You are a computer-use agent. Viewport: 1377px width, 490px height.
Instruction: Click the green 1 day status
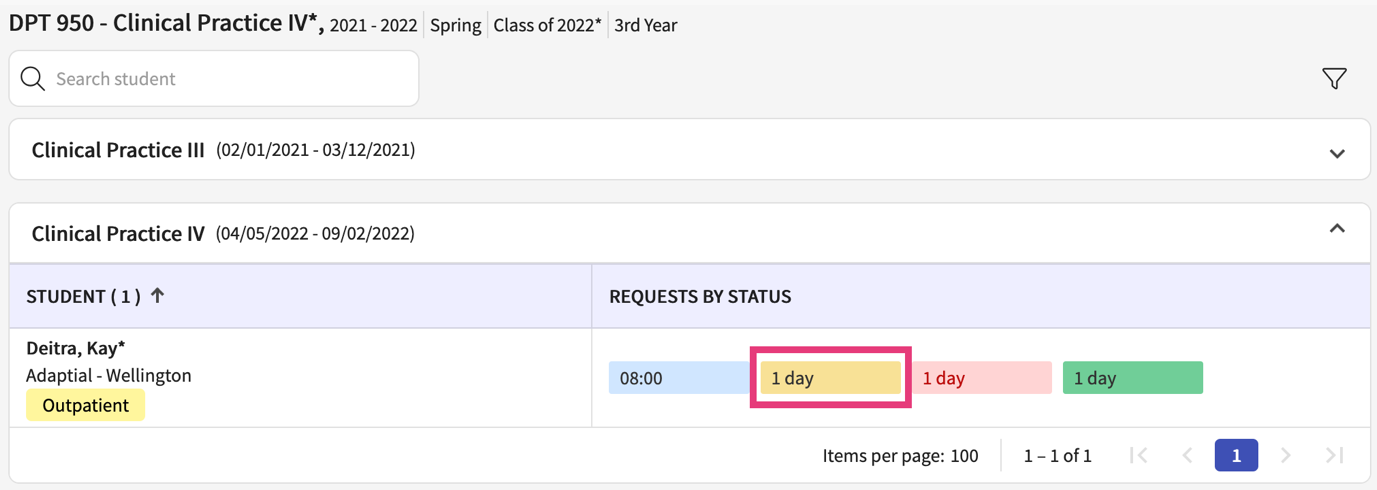[x=1132, y=378]
